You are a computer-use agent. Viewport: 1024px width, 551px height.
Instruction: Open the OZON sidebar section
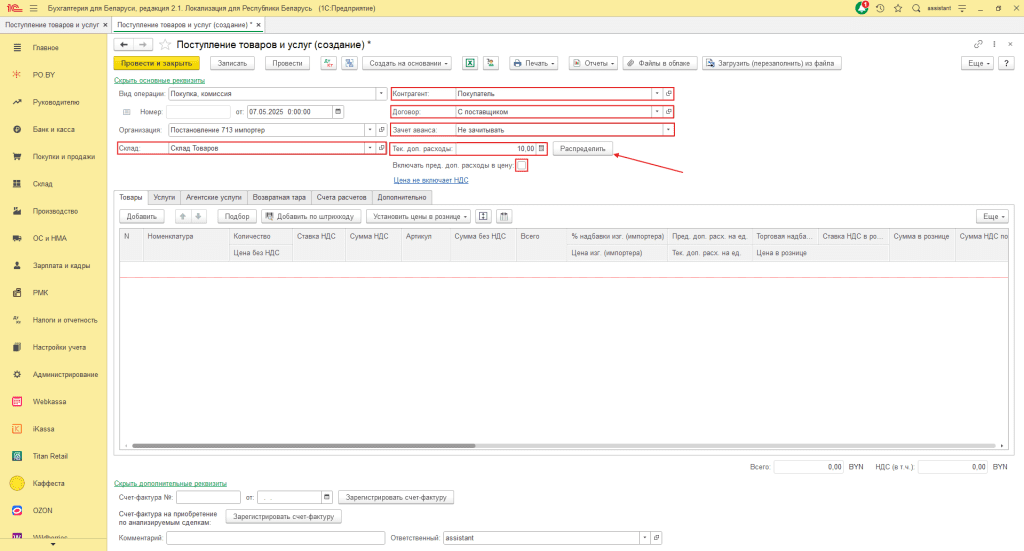tap(54, 511)
